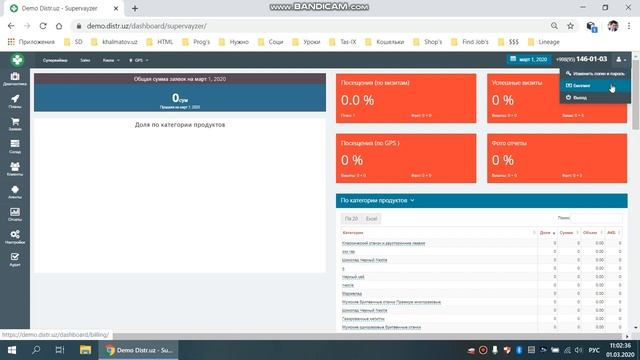Screen dimensions: 640x360
Task: Click the green Distr.uz logo
Action: [x=17, y=60]
